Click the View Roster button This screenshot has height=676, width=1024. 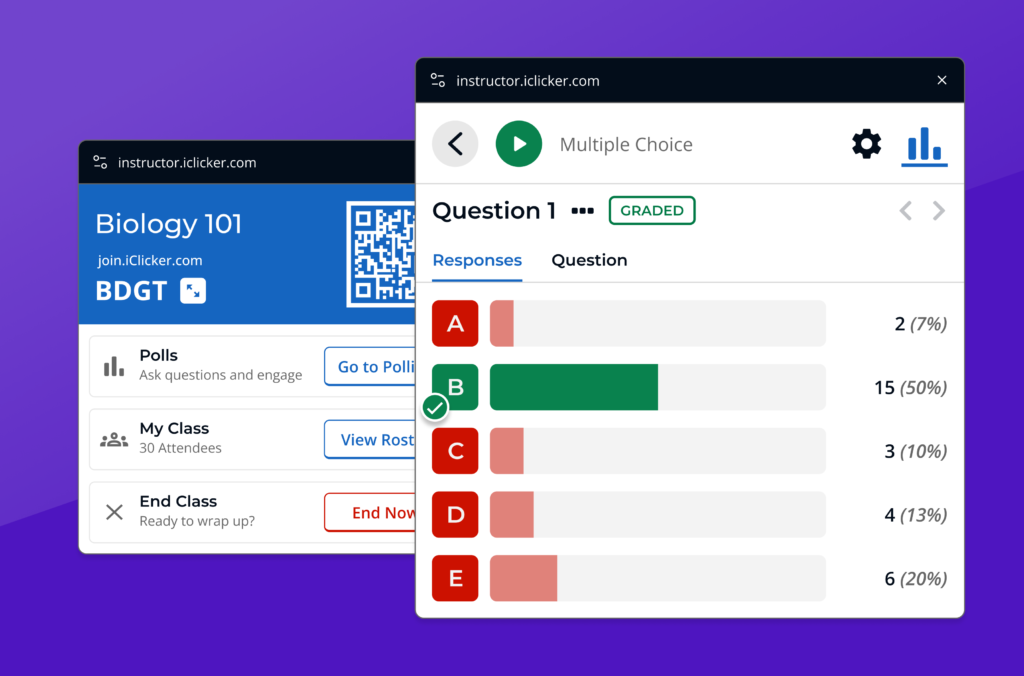click(x=370, y=440)
